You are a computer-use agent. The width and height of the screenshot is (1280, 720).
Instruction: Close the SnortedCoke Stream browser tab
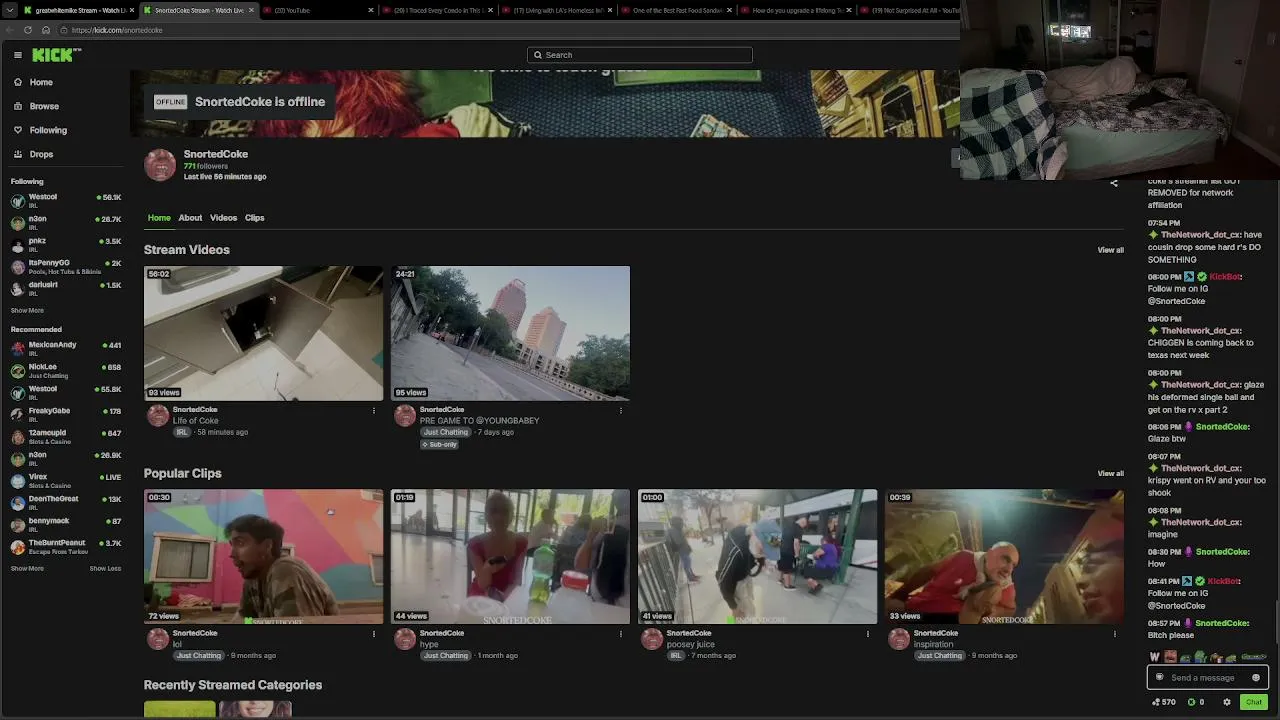(251, 10)
